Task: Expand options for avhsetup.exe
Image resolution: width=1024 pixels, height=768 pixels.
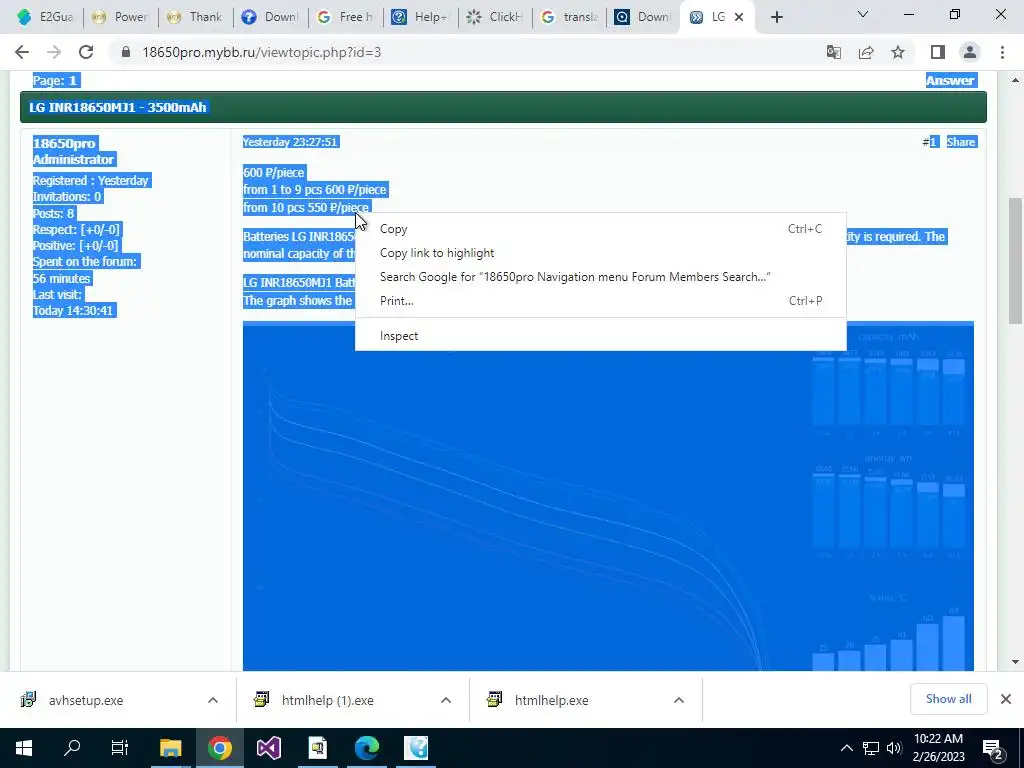Action: click(213, 700)
